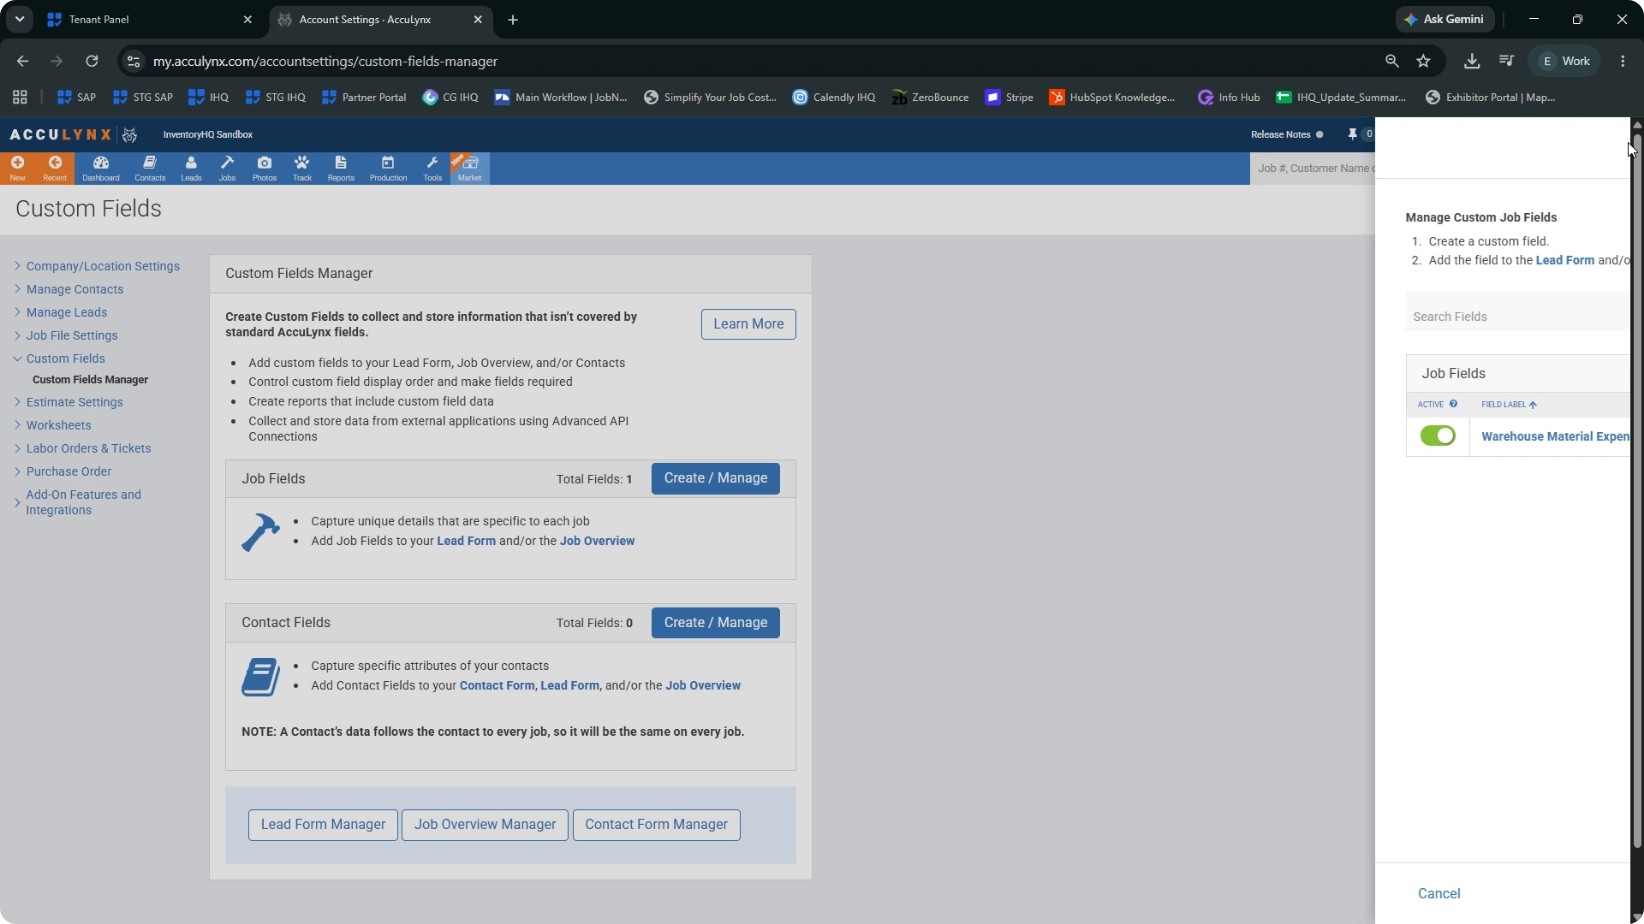
Task: Open the Recent items icon
Action: click(55, 168)
